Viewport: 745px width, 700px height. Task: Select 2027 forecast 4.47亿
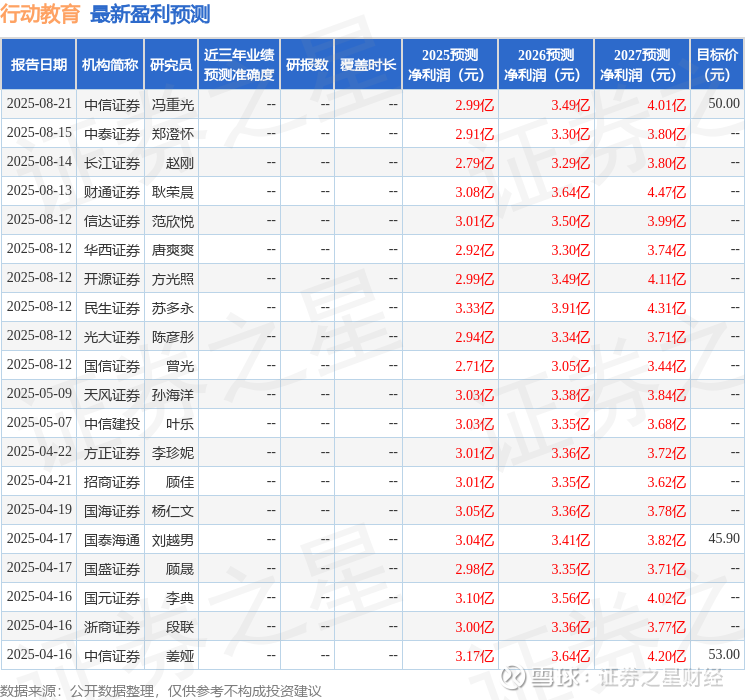click(x=667, y=192)
